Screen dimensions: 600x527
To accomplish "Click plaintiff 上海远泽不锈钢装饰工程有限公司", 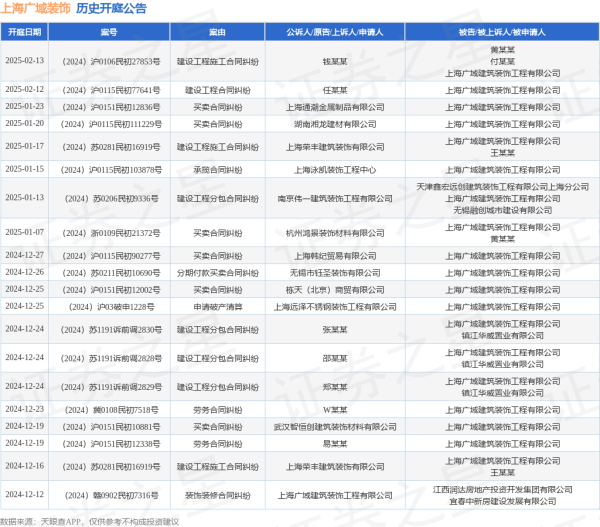I will (x=335, y=307).
